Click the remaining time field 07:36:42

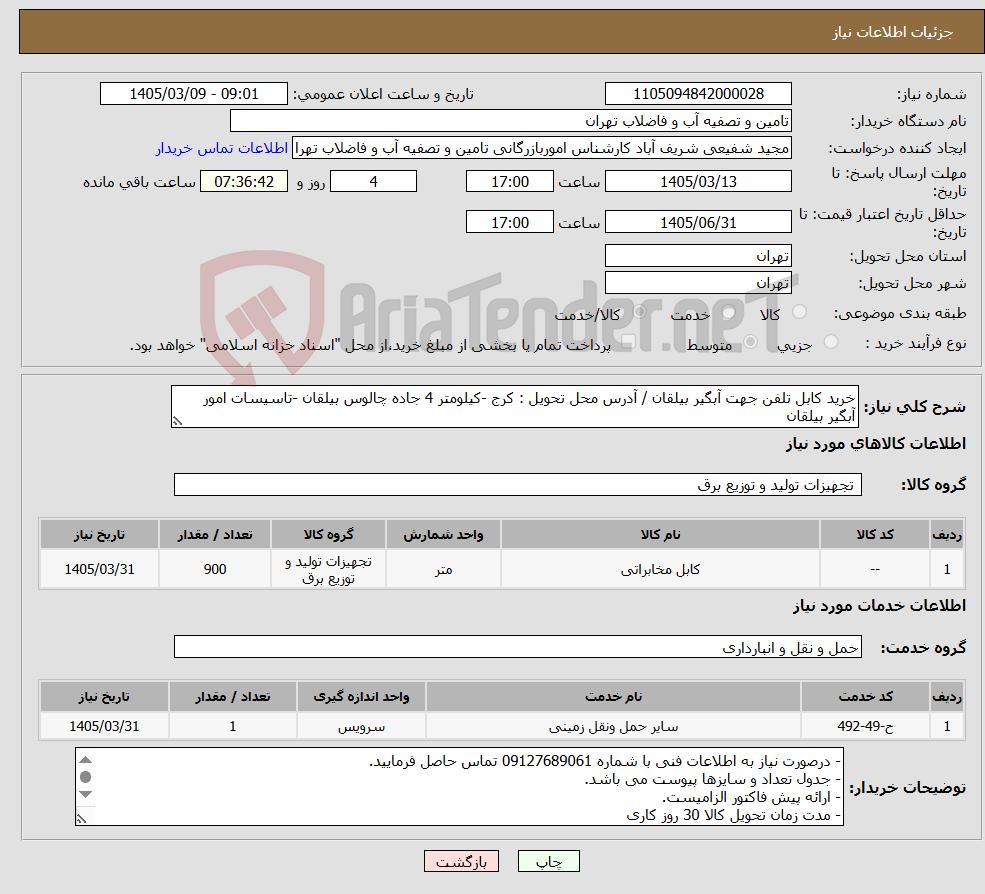click(x=244, y=182)
